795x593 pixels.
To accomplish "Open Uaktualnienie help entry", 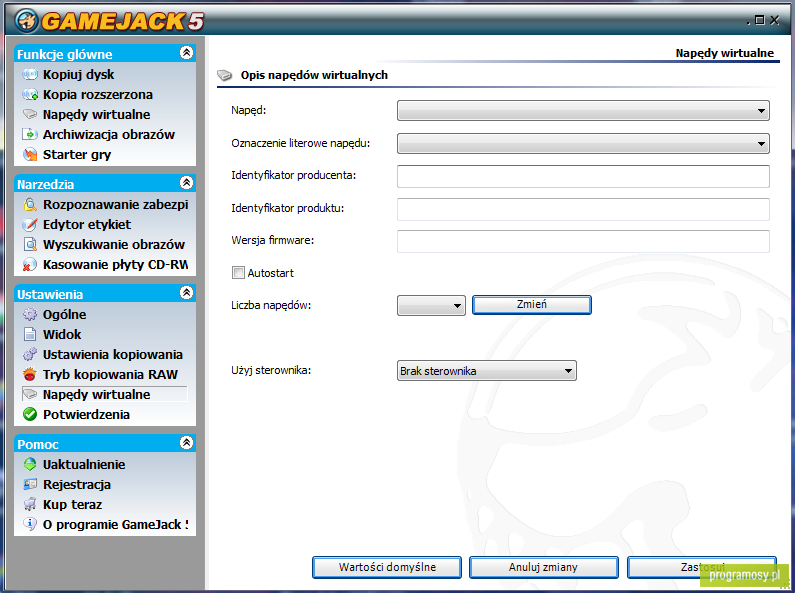I will point(84,465).
